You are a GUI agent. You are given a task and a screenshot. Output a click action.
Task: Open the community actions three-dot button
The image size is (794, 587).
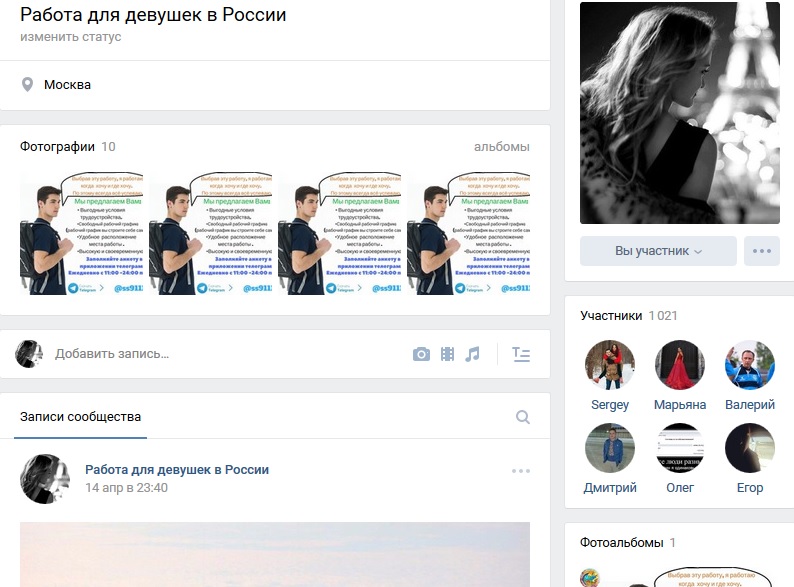(762, 251)
